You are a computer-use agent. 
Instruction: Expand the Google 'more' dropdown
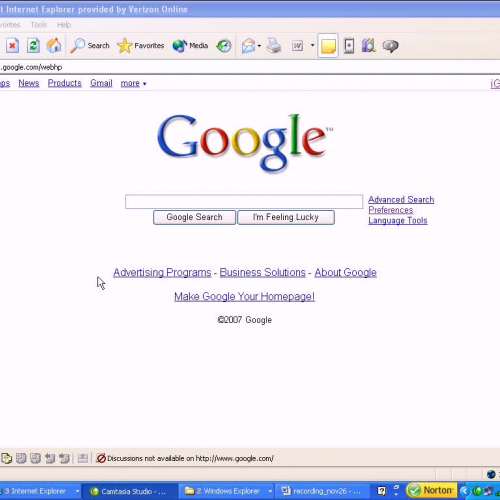click(133, 83)
